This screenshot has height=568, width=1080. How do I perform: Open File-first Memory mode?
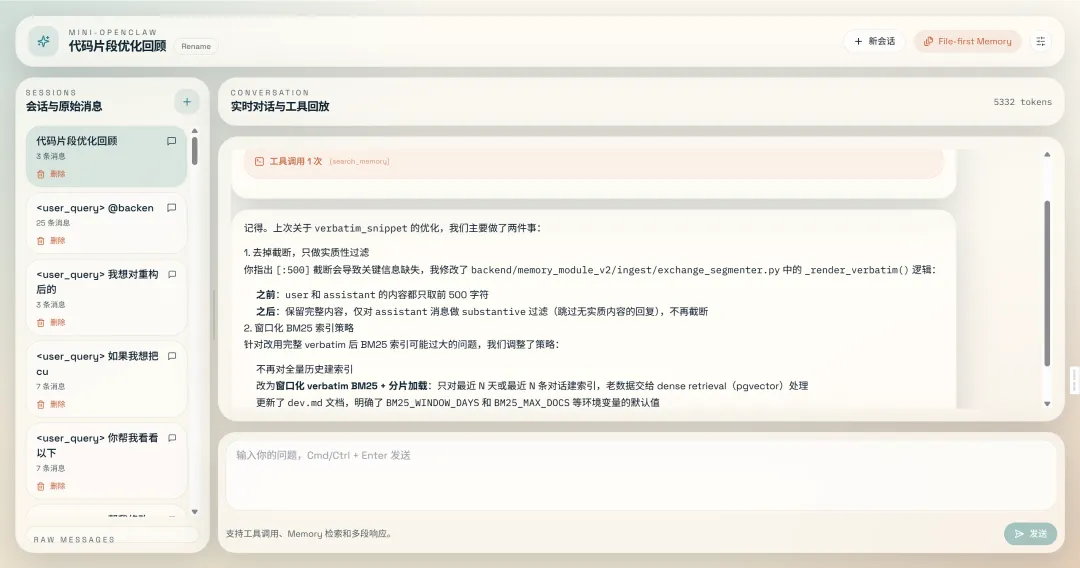[x=967, y=41]
